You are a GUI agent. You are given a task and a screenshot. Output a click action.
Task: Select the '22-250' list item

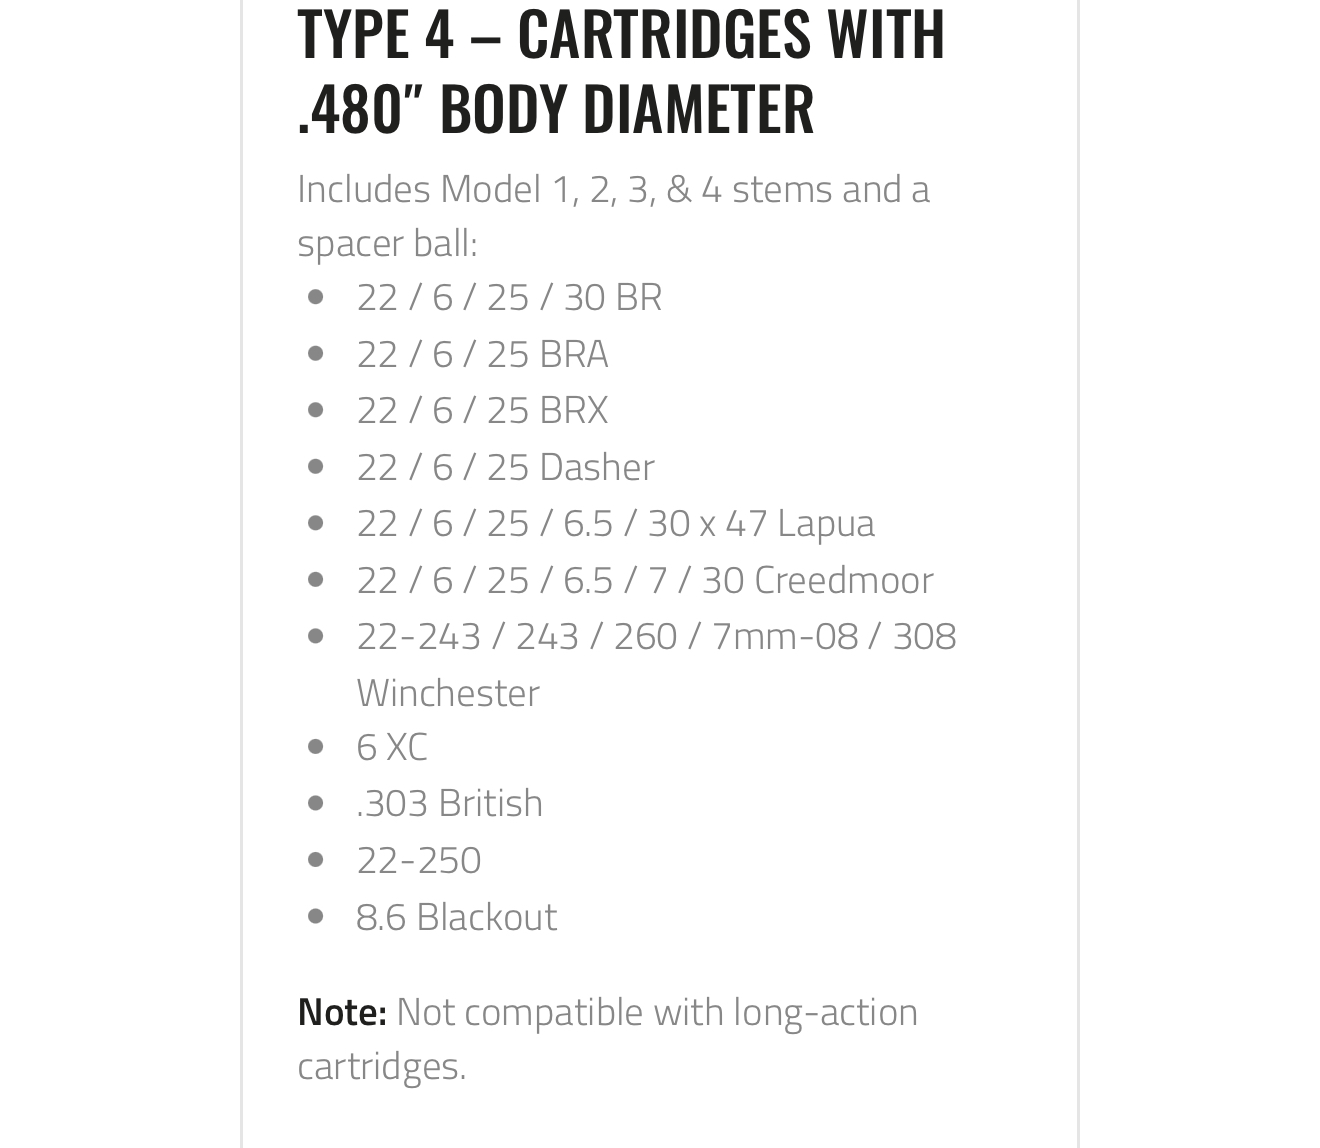click(418, 860)
